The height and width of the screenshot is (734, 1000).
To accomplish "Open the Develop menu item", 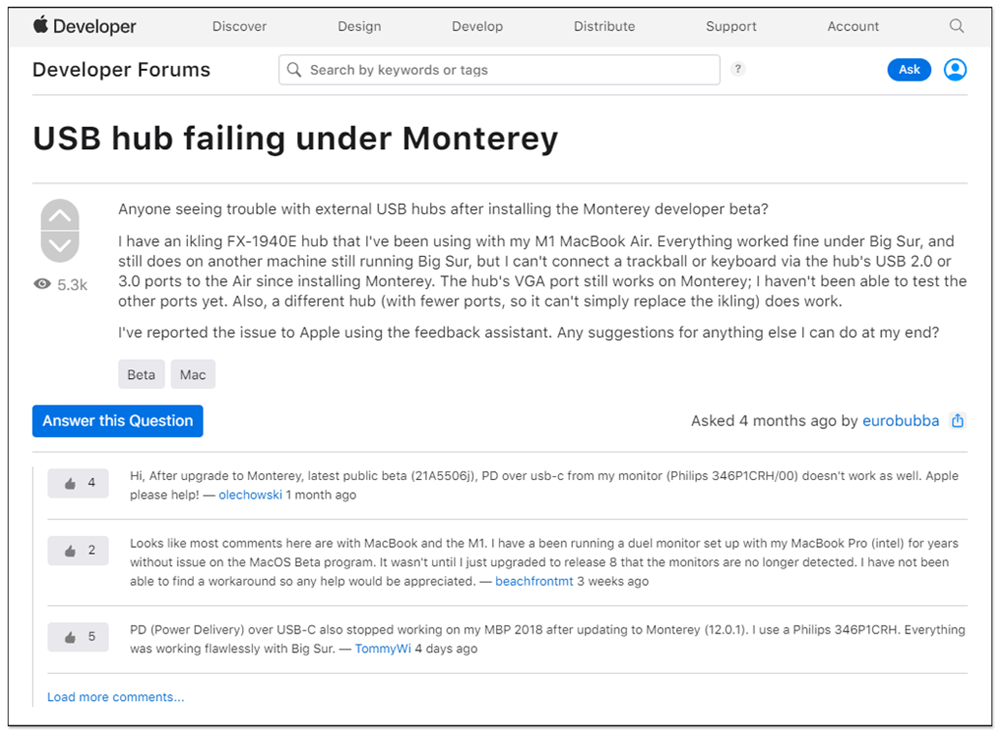I will 477,26.
